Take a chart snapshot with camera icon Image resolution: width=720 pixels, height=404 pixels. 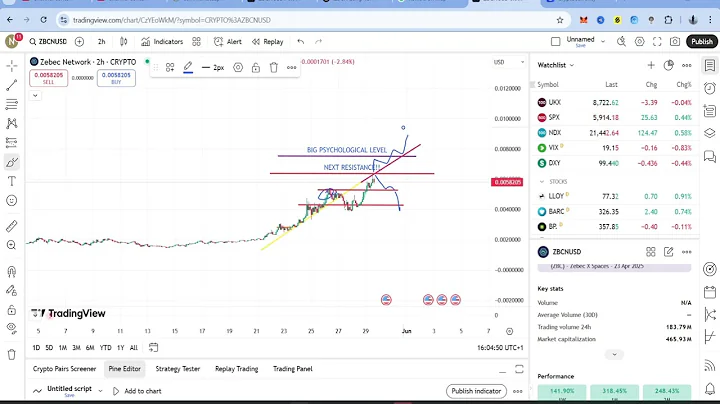pos(675,41)
